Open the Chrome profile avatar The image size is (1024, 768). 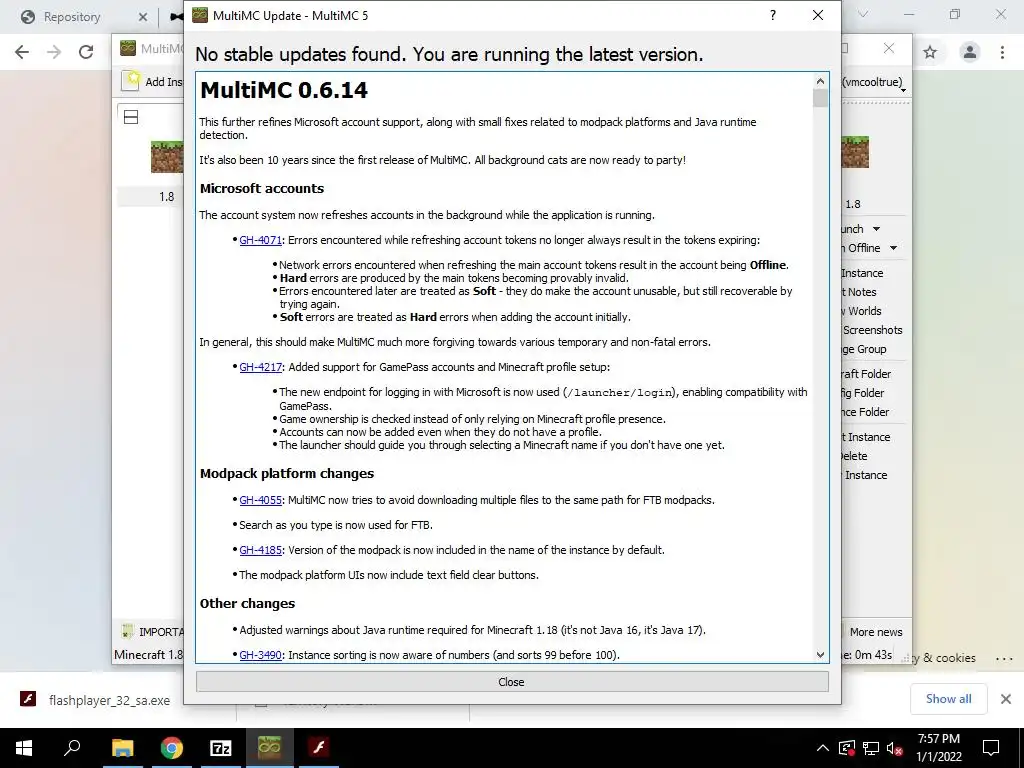[x=970, y=52]
